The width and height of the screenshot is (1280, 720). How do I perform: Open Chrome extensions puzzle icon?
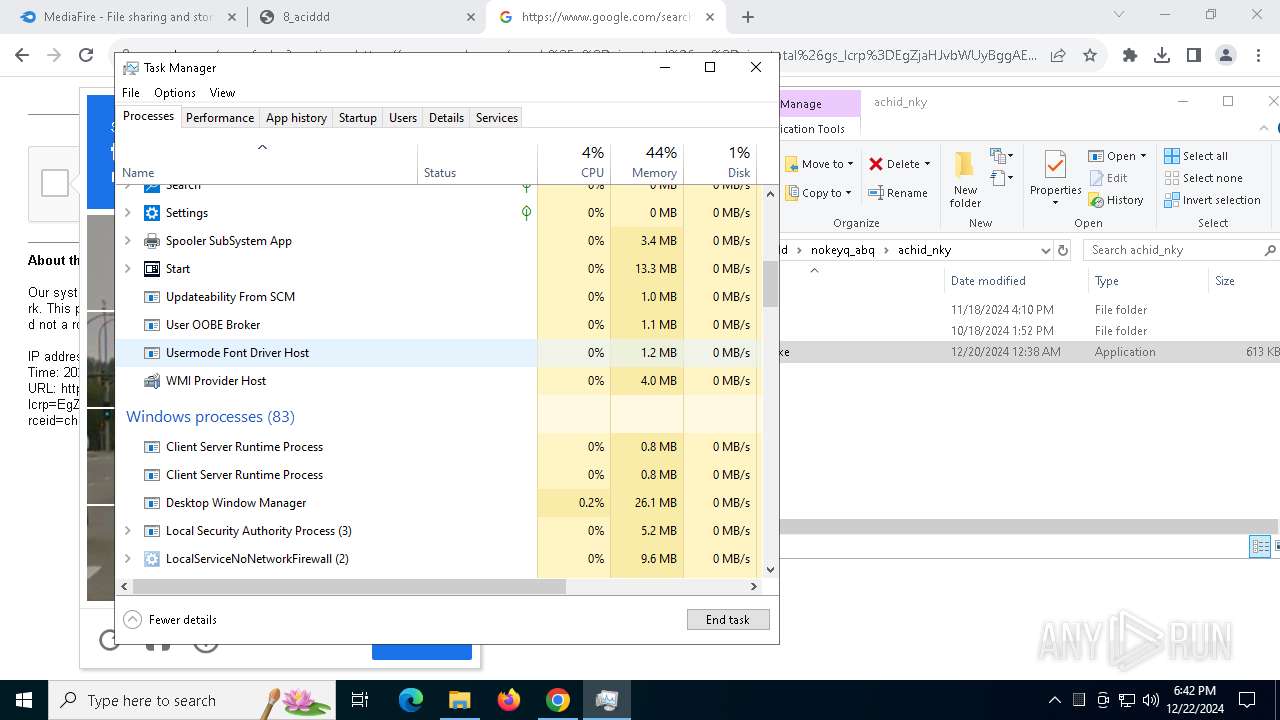pyautogui.click(x=1130, y=56)
